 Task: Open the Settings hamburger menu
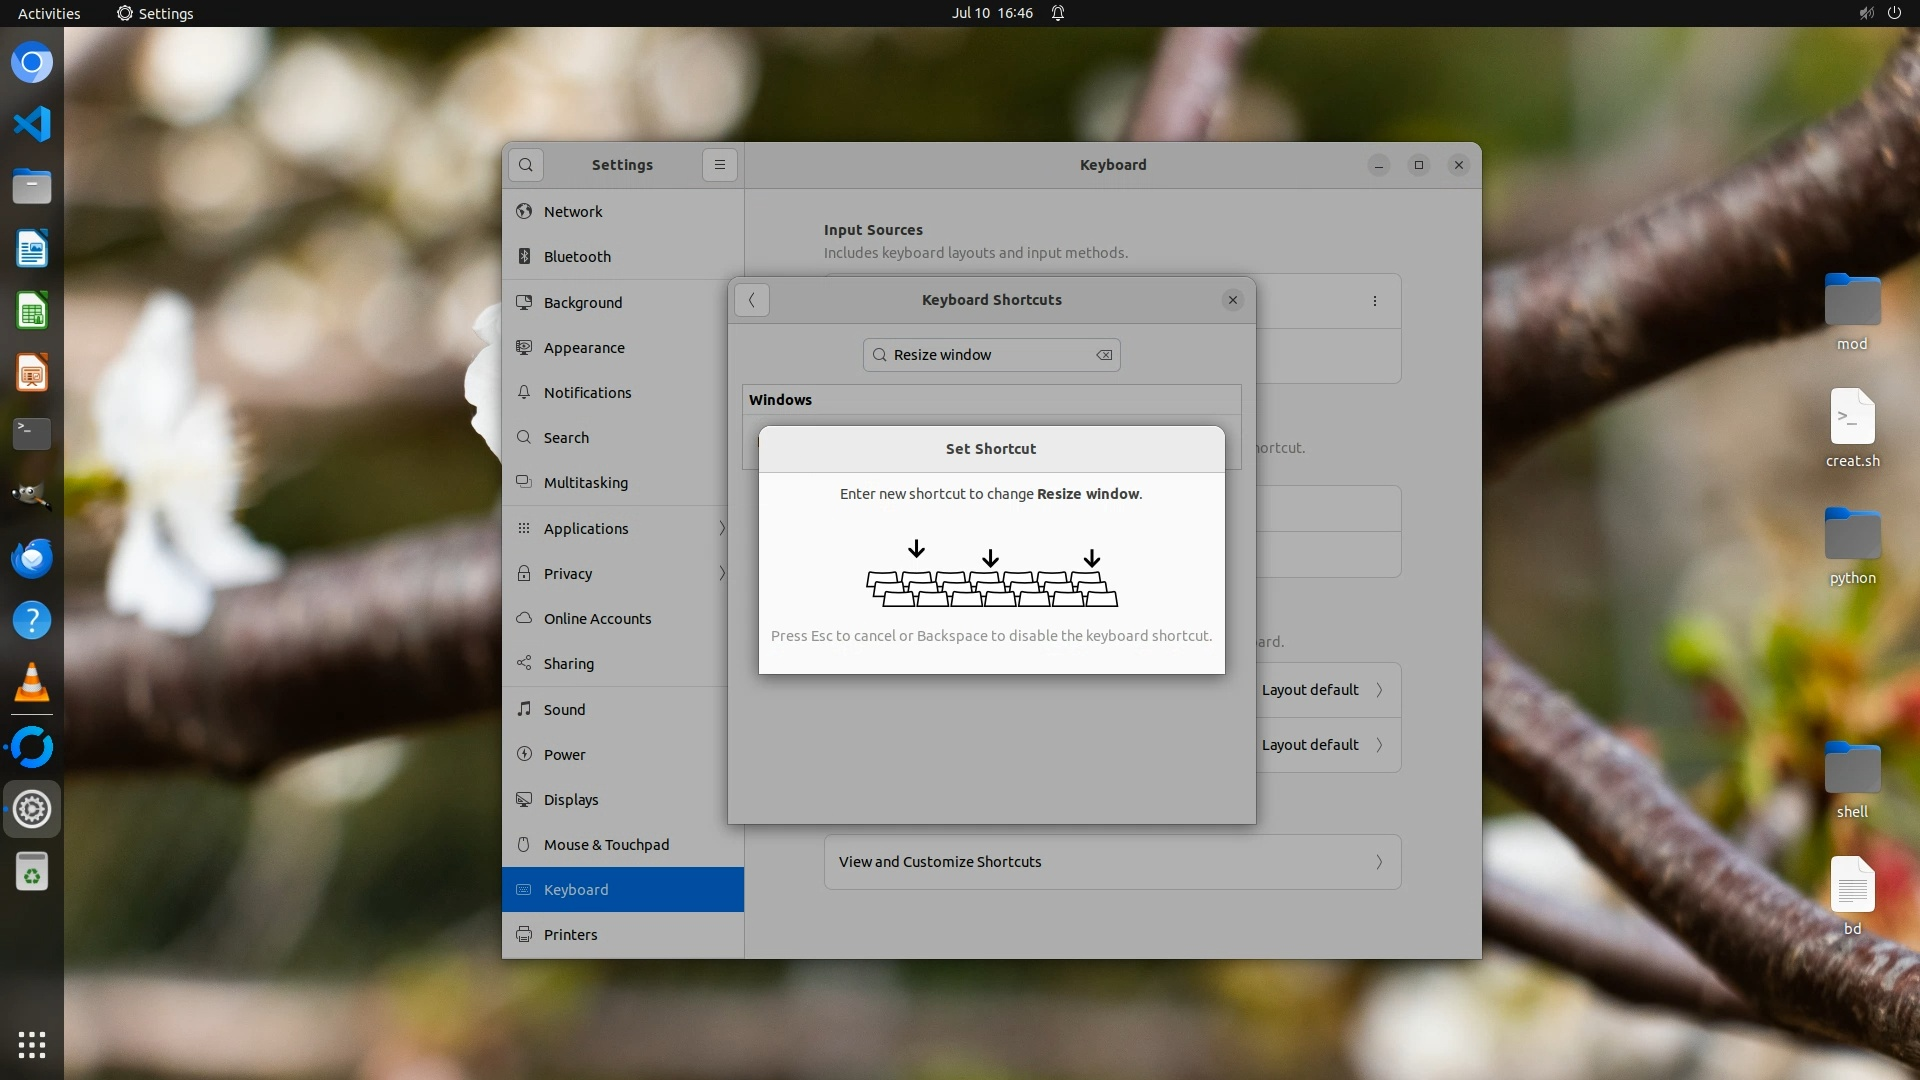point(720,165)
